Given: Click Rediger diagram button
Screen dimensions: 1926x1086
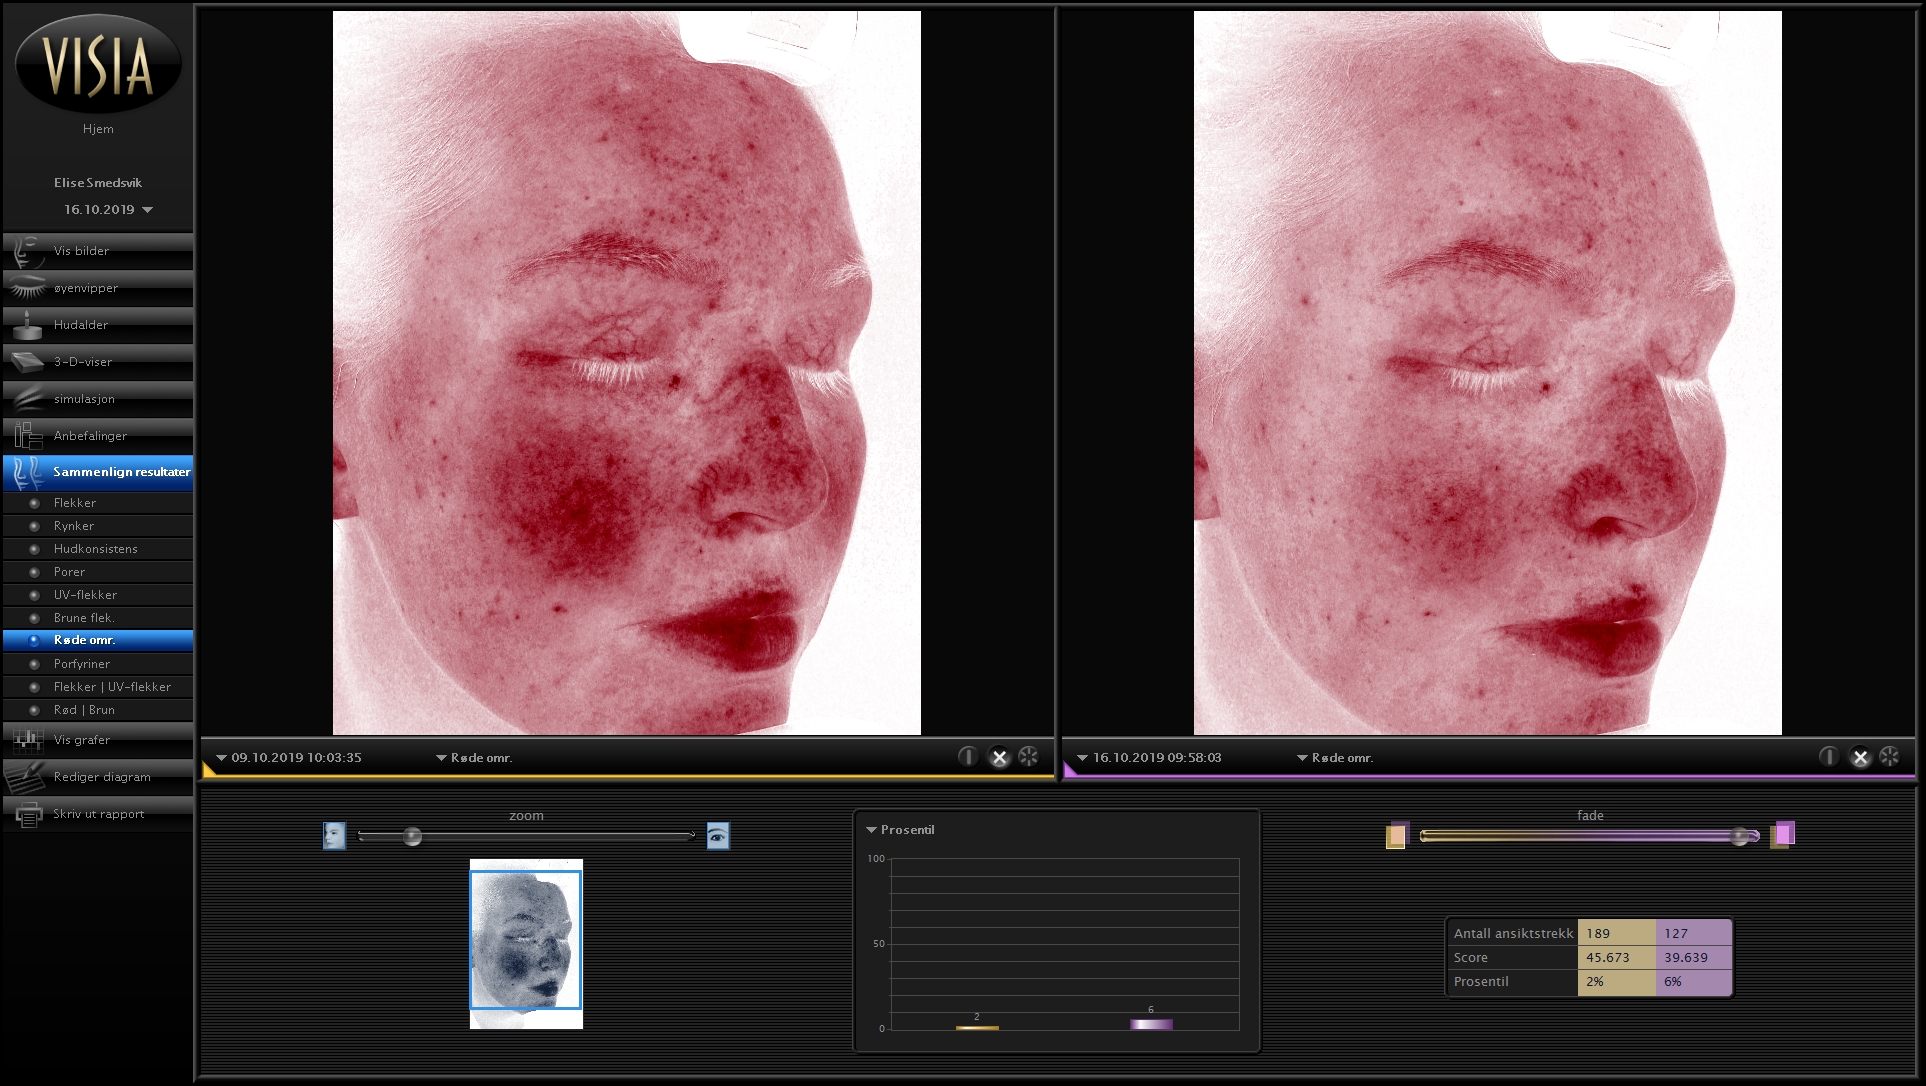Looking at the screenshot, I should (x=98, y=777).
